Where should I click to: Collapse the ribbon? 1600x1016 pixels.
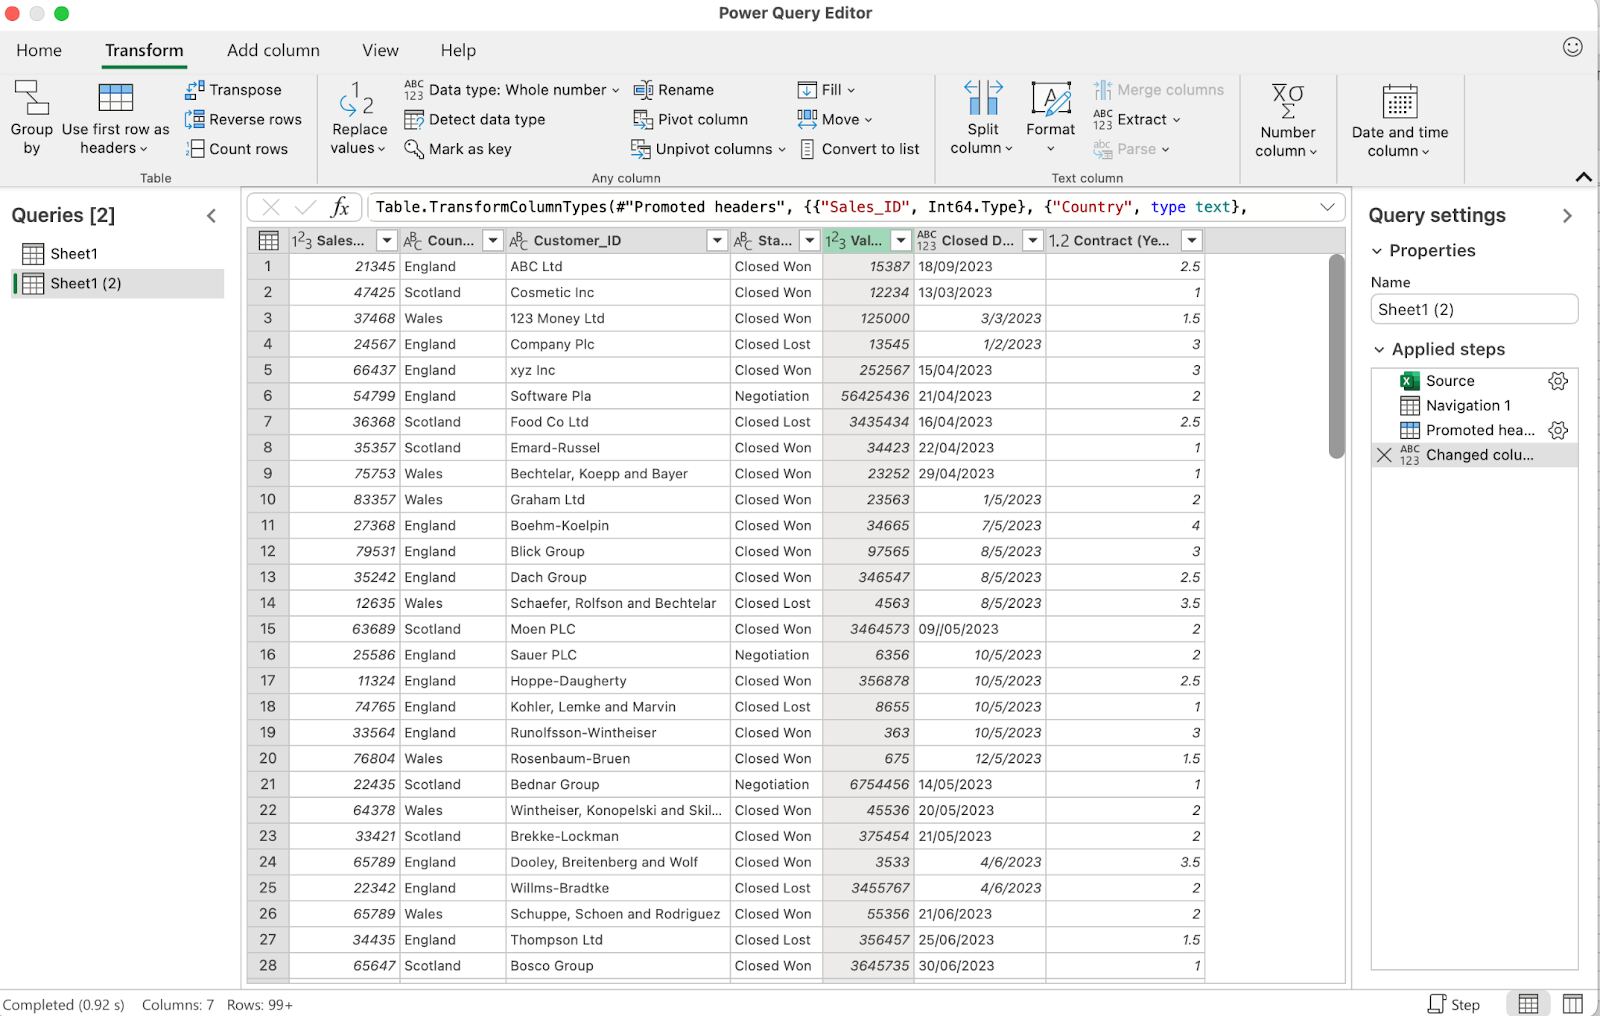(x=1583, y=177)
